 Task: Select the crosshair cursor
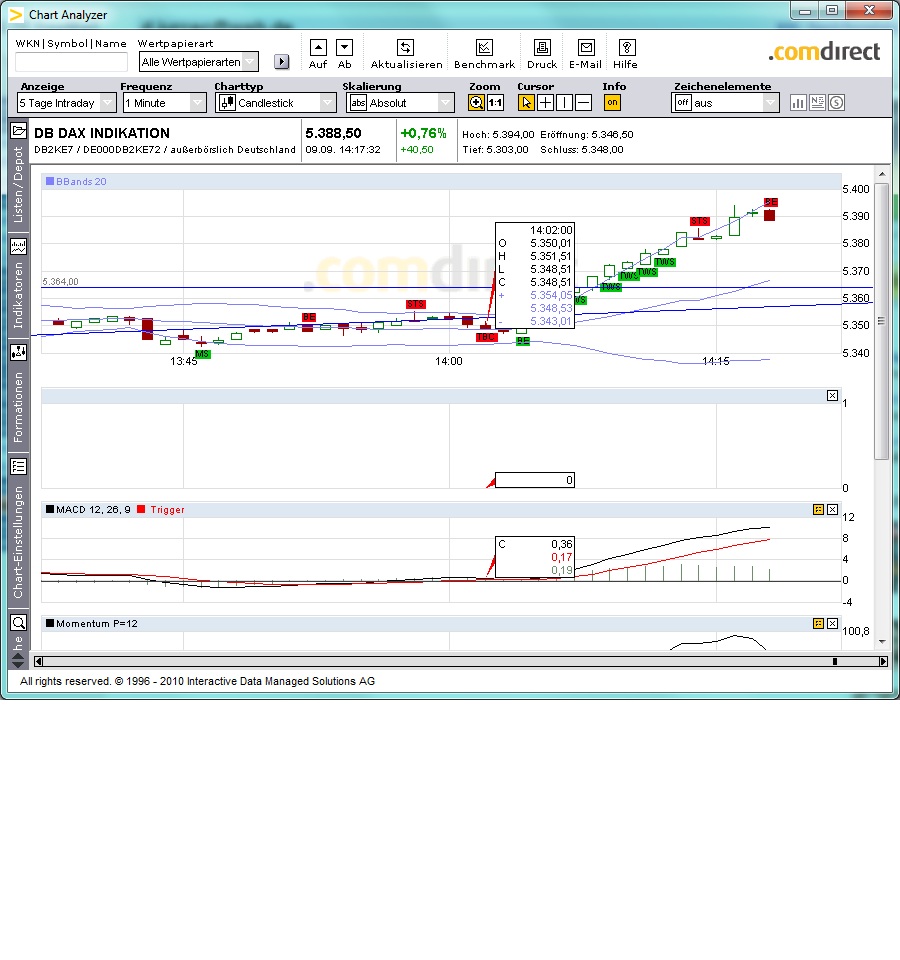[x=545, y=103]
